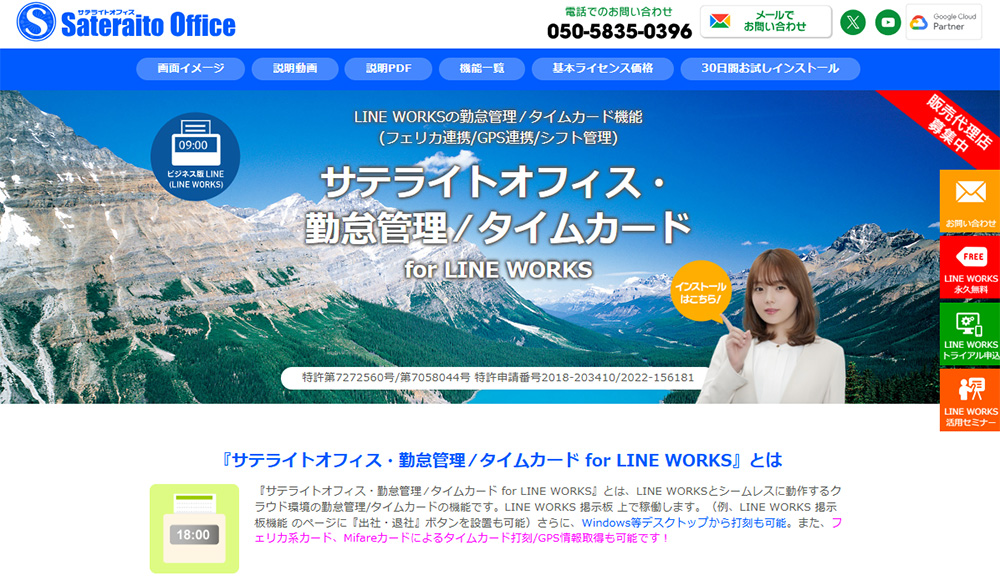Open the YouTube channel icon
Image resolution: width=1000 pixels, height=581 pixels.
(887, 22)
